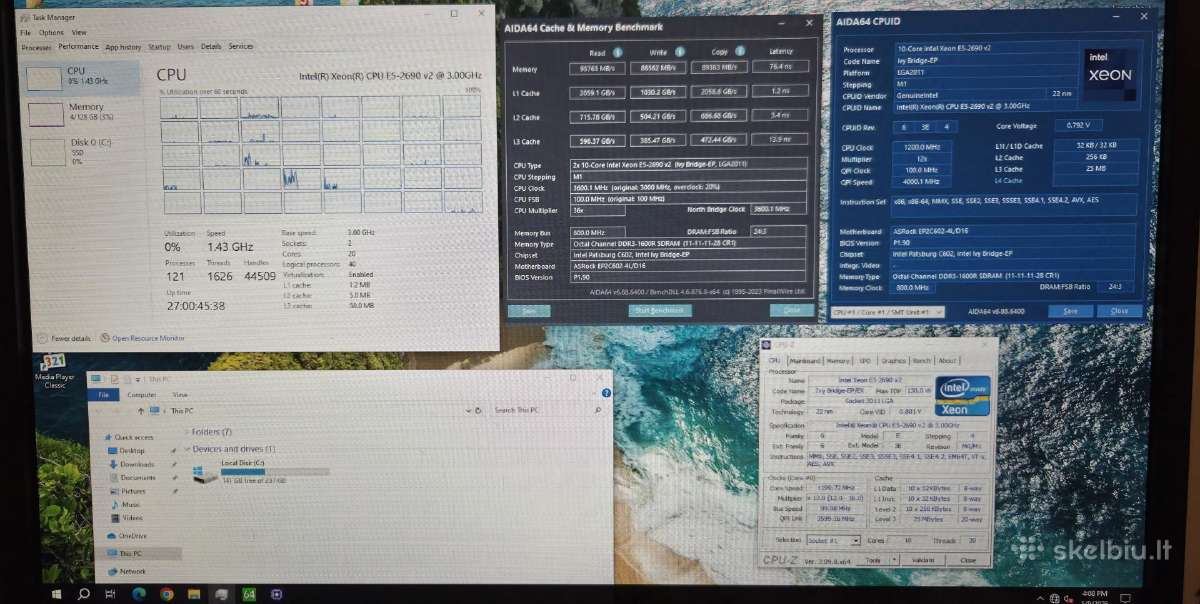Open Task View on the taskbar
The image size is (1200, 604).
pyautogui.click(x=111, y=594)
